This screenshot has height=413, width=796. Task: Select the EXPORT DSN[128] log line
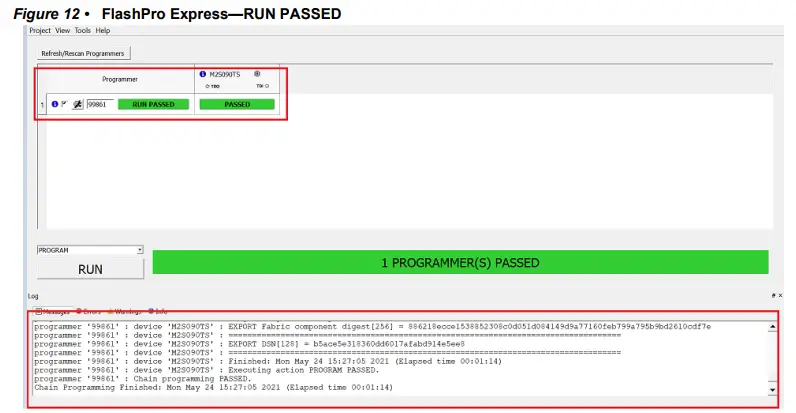tap(249, 344)
